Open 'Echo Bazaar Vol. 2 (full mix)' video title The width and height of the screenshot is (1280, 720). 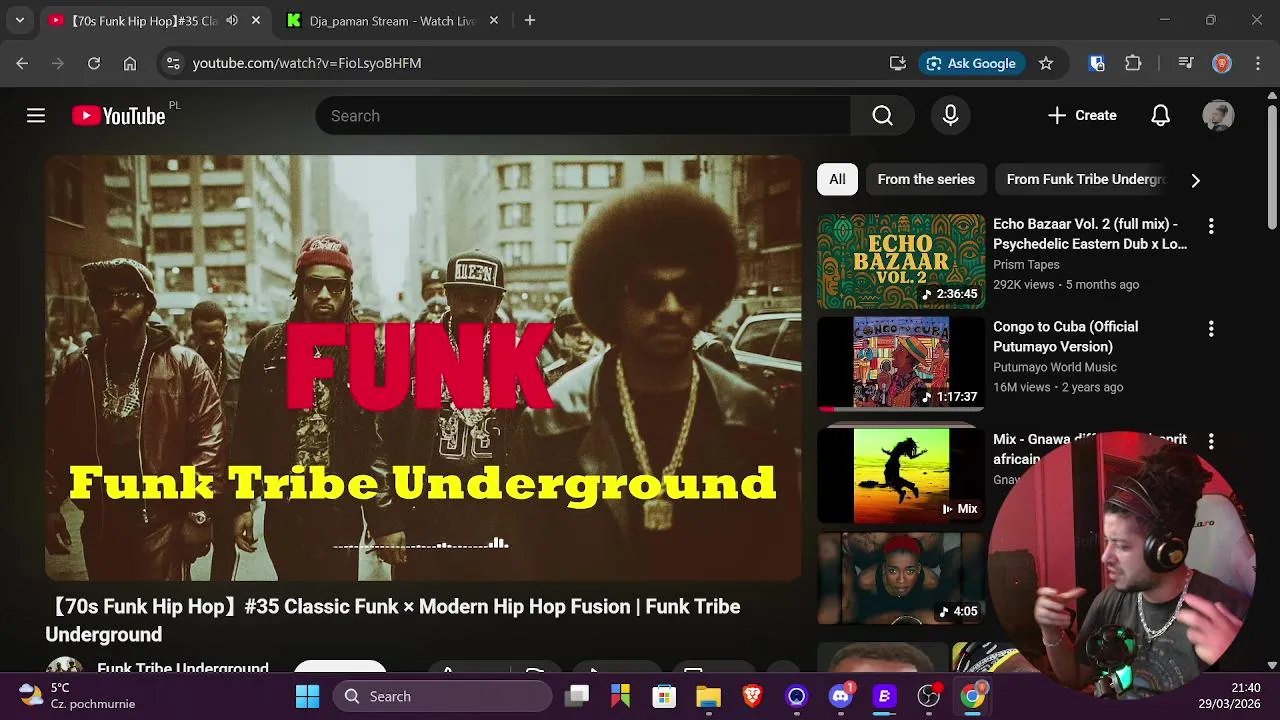[x=1090, y=234]
